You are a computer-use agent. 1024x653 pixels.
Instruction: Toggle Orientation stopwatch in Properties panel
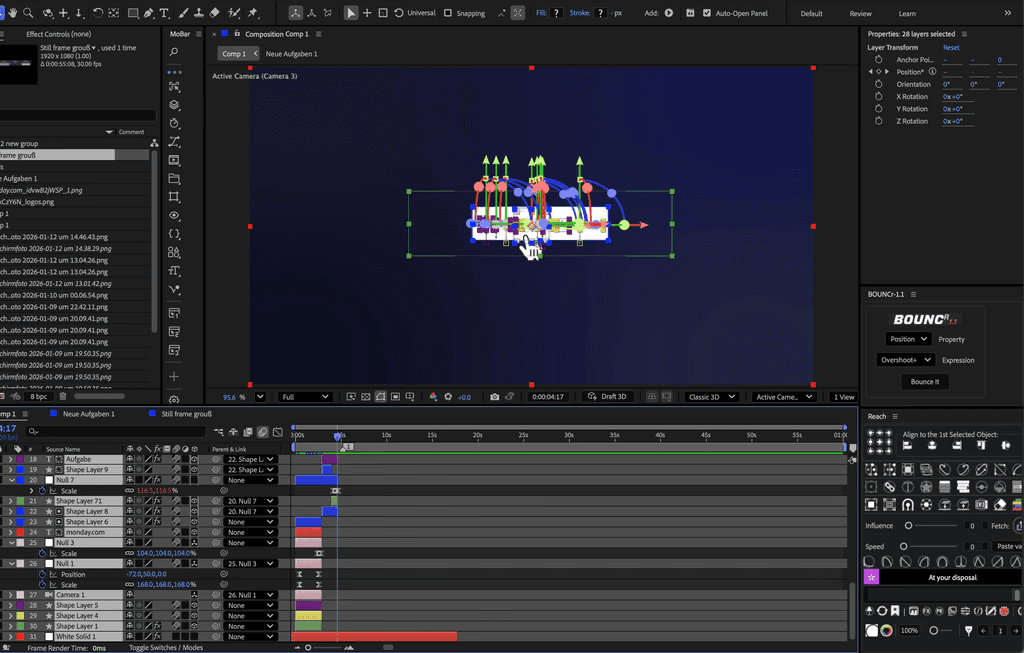878,84
